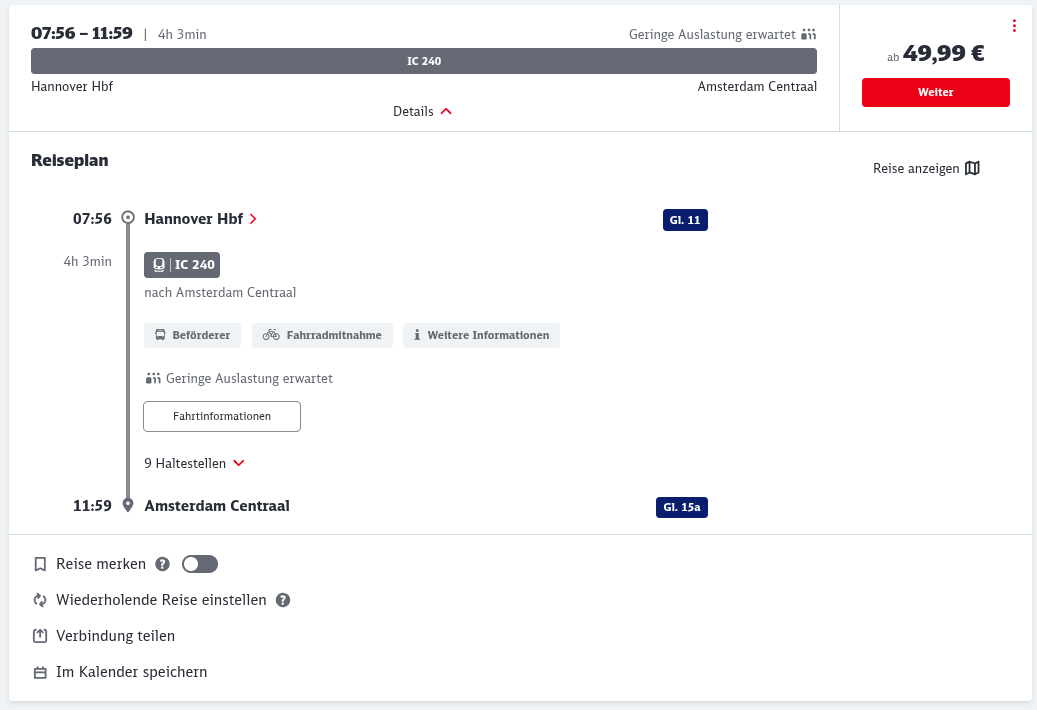
Task: Open the three-dot options menu
Action: (x=1014, y=26)
